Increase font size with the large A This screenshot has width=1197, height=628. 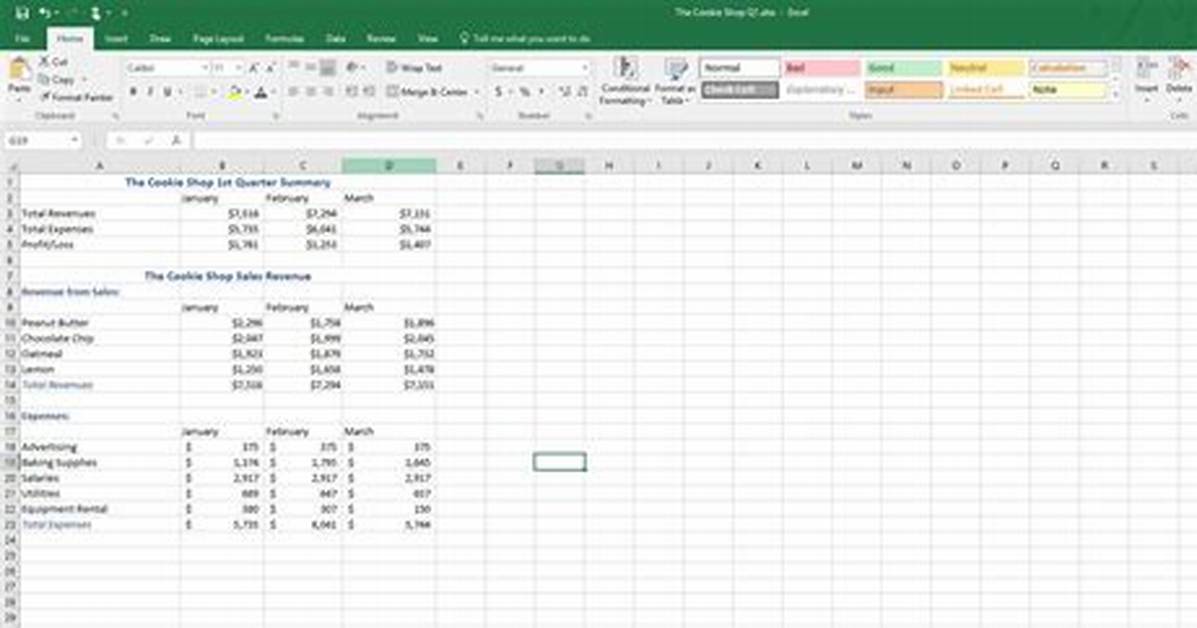(x=254, y=68)
